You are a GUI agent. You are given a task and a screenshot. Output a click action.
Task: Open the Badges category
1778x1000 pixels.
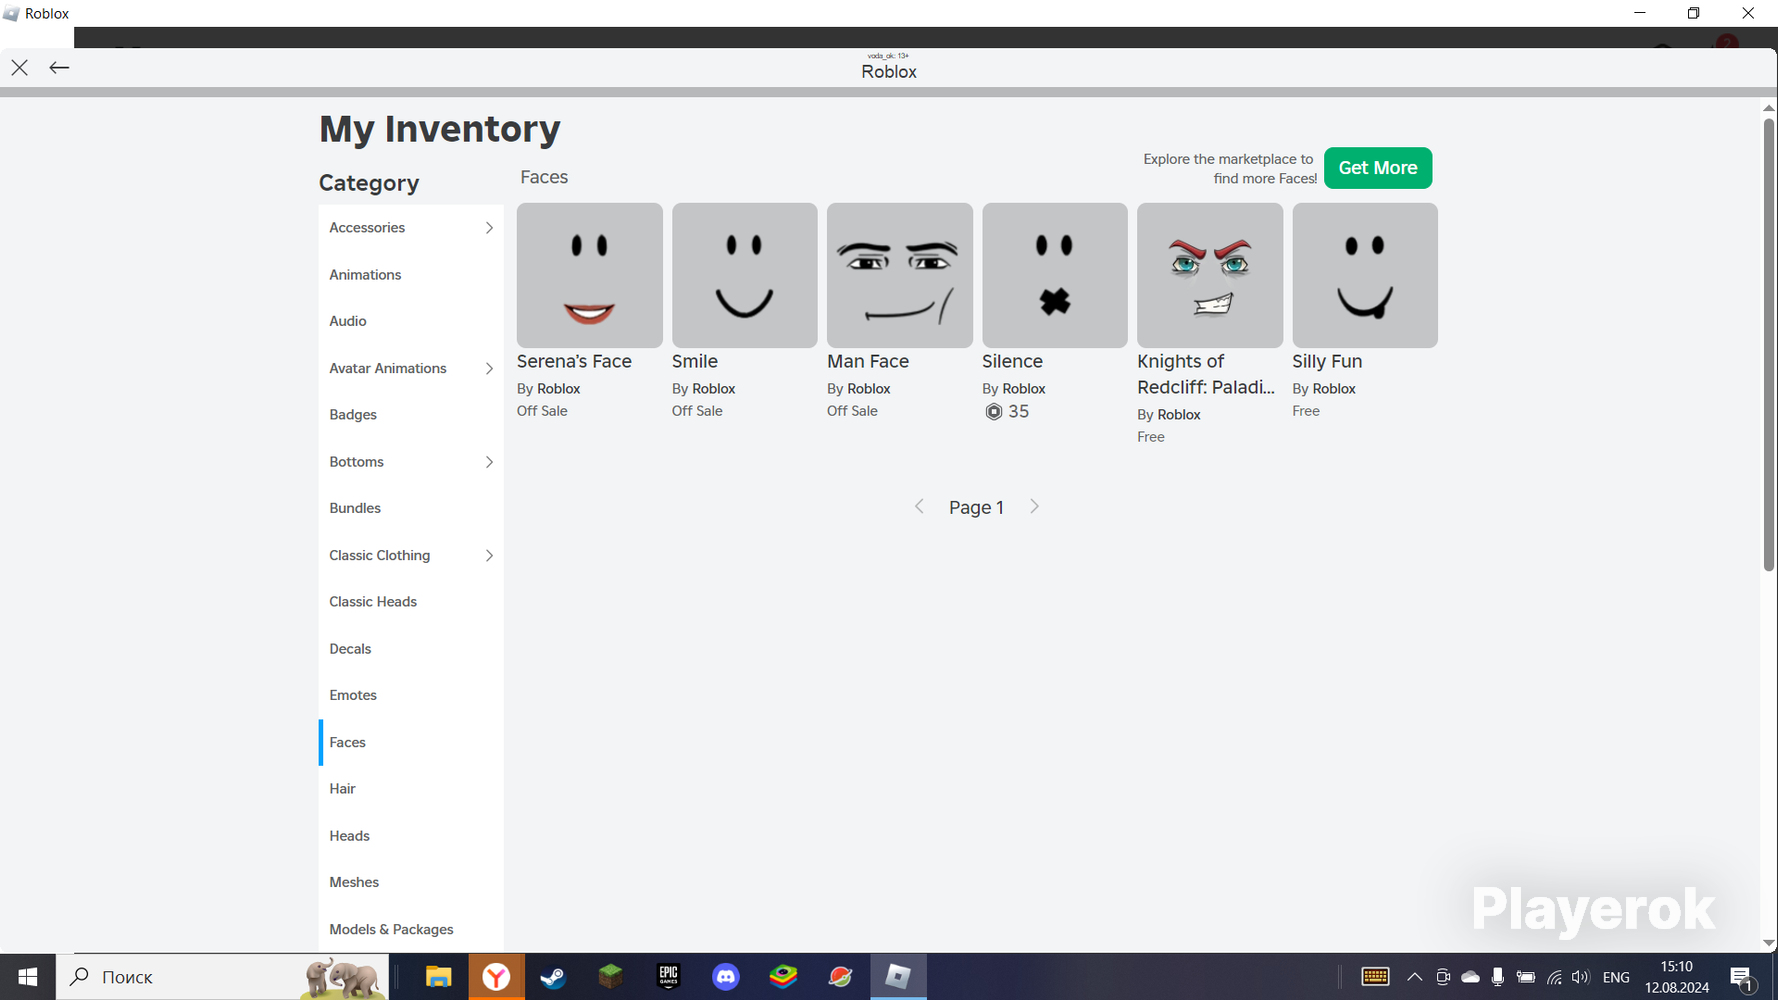coord(411,415)
